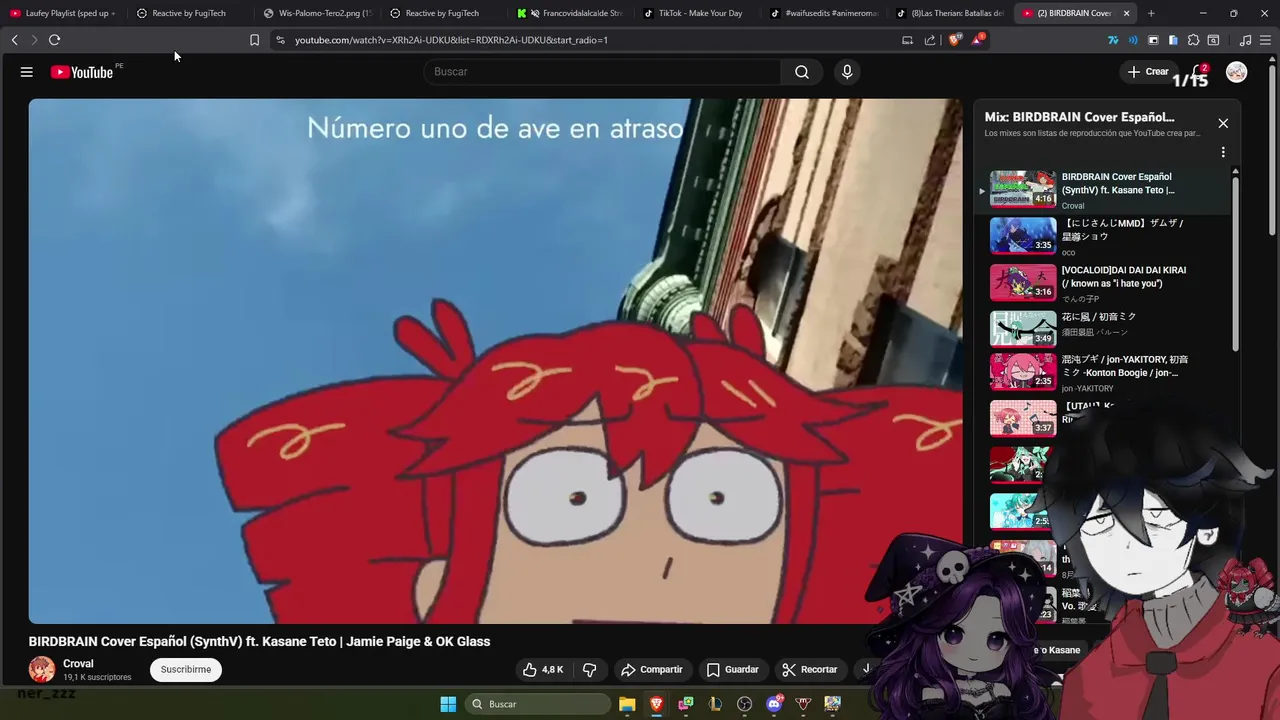Screen dimensions: 1280x720
Task: Switch to #waifusedits tab
Action: click(x=824, y=13)
